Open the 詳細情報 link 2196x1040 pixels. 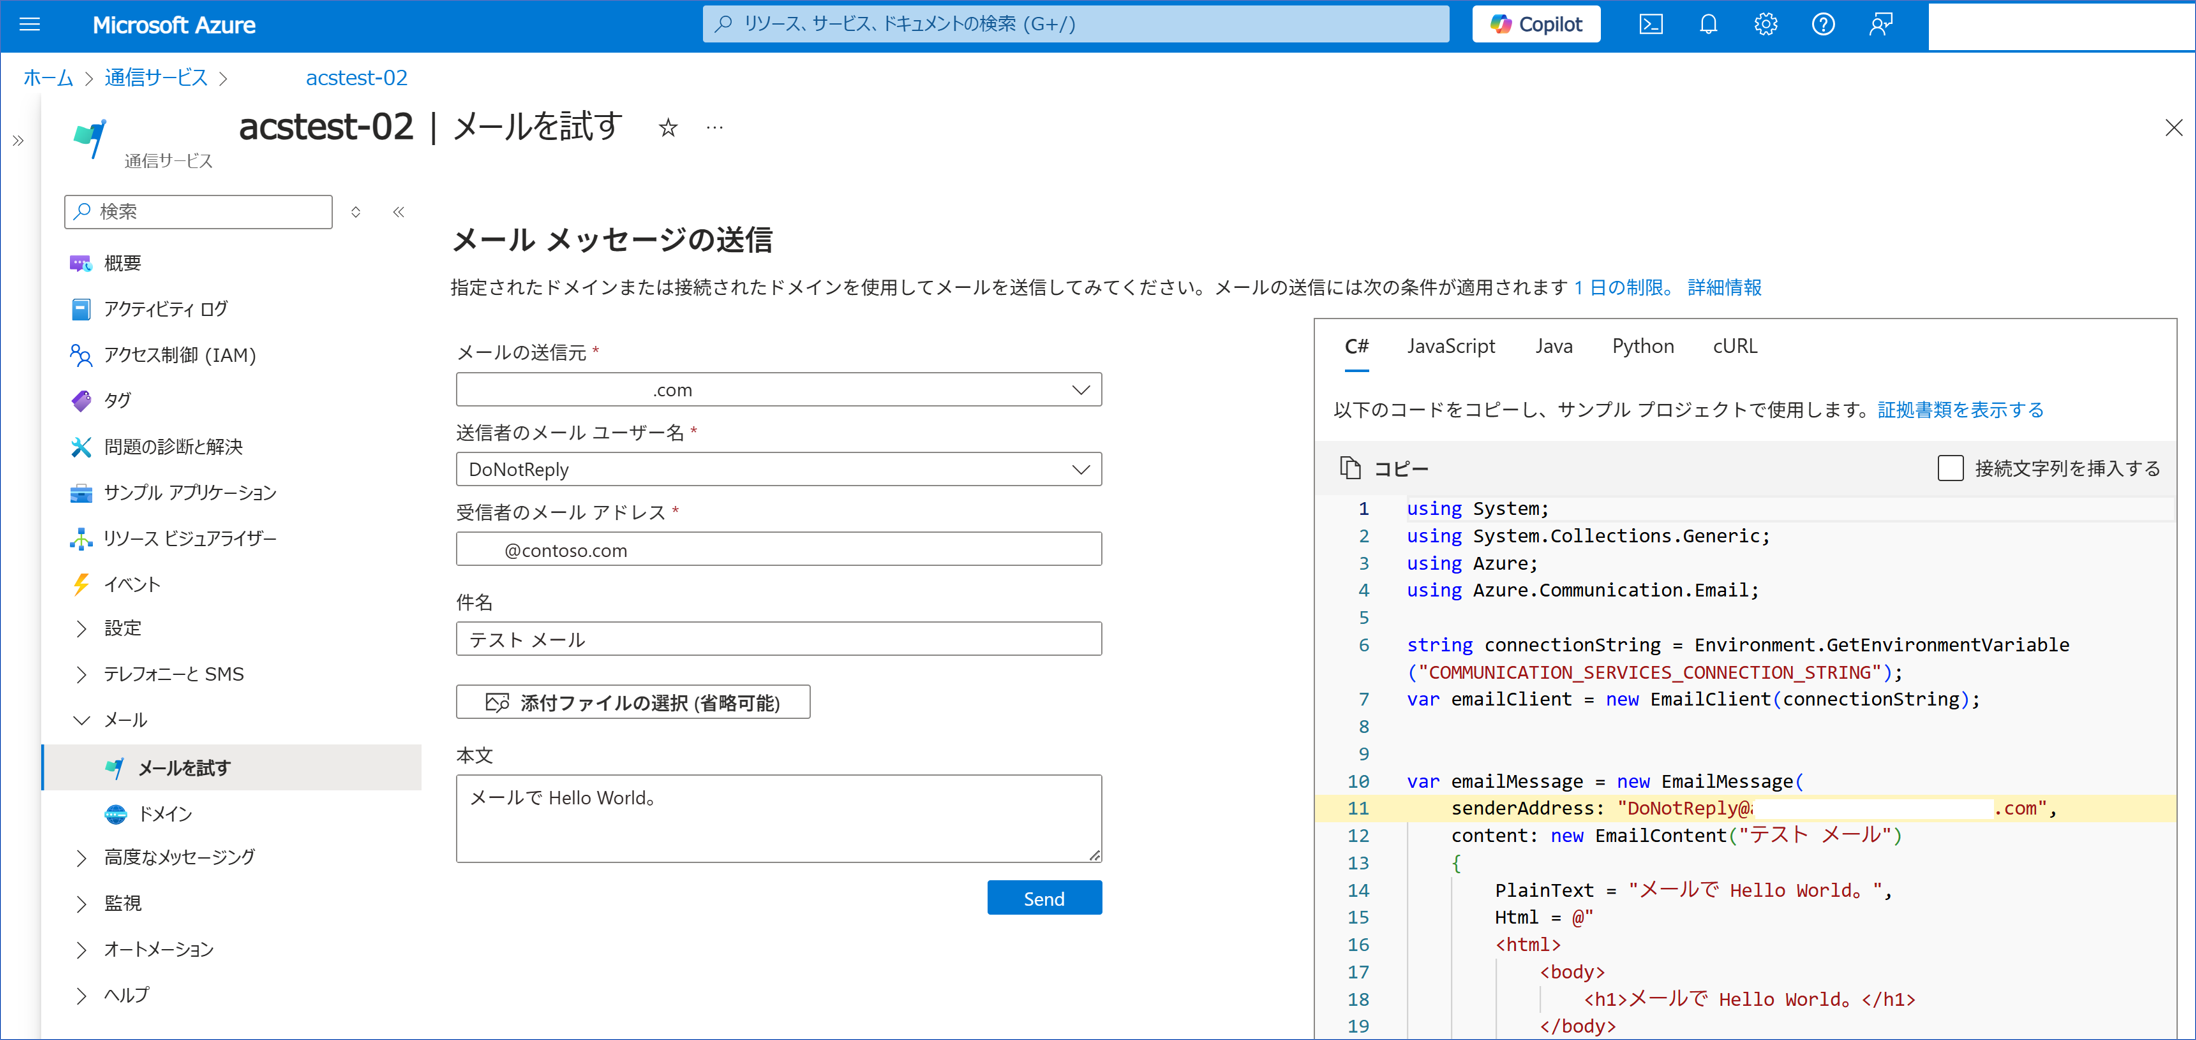click(x=1724, y=288)
